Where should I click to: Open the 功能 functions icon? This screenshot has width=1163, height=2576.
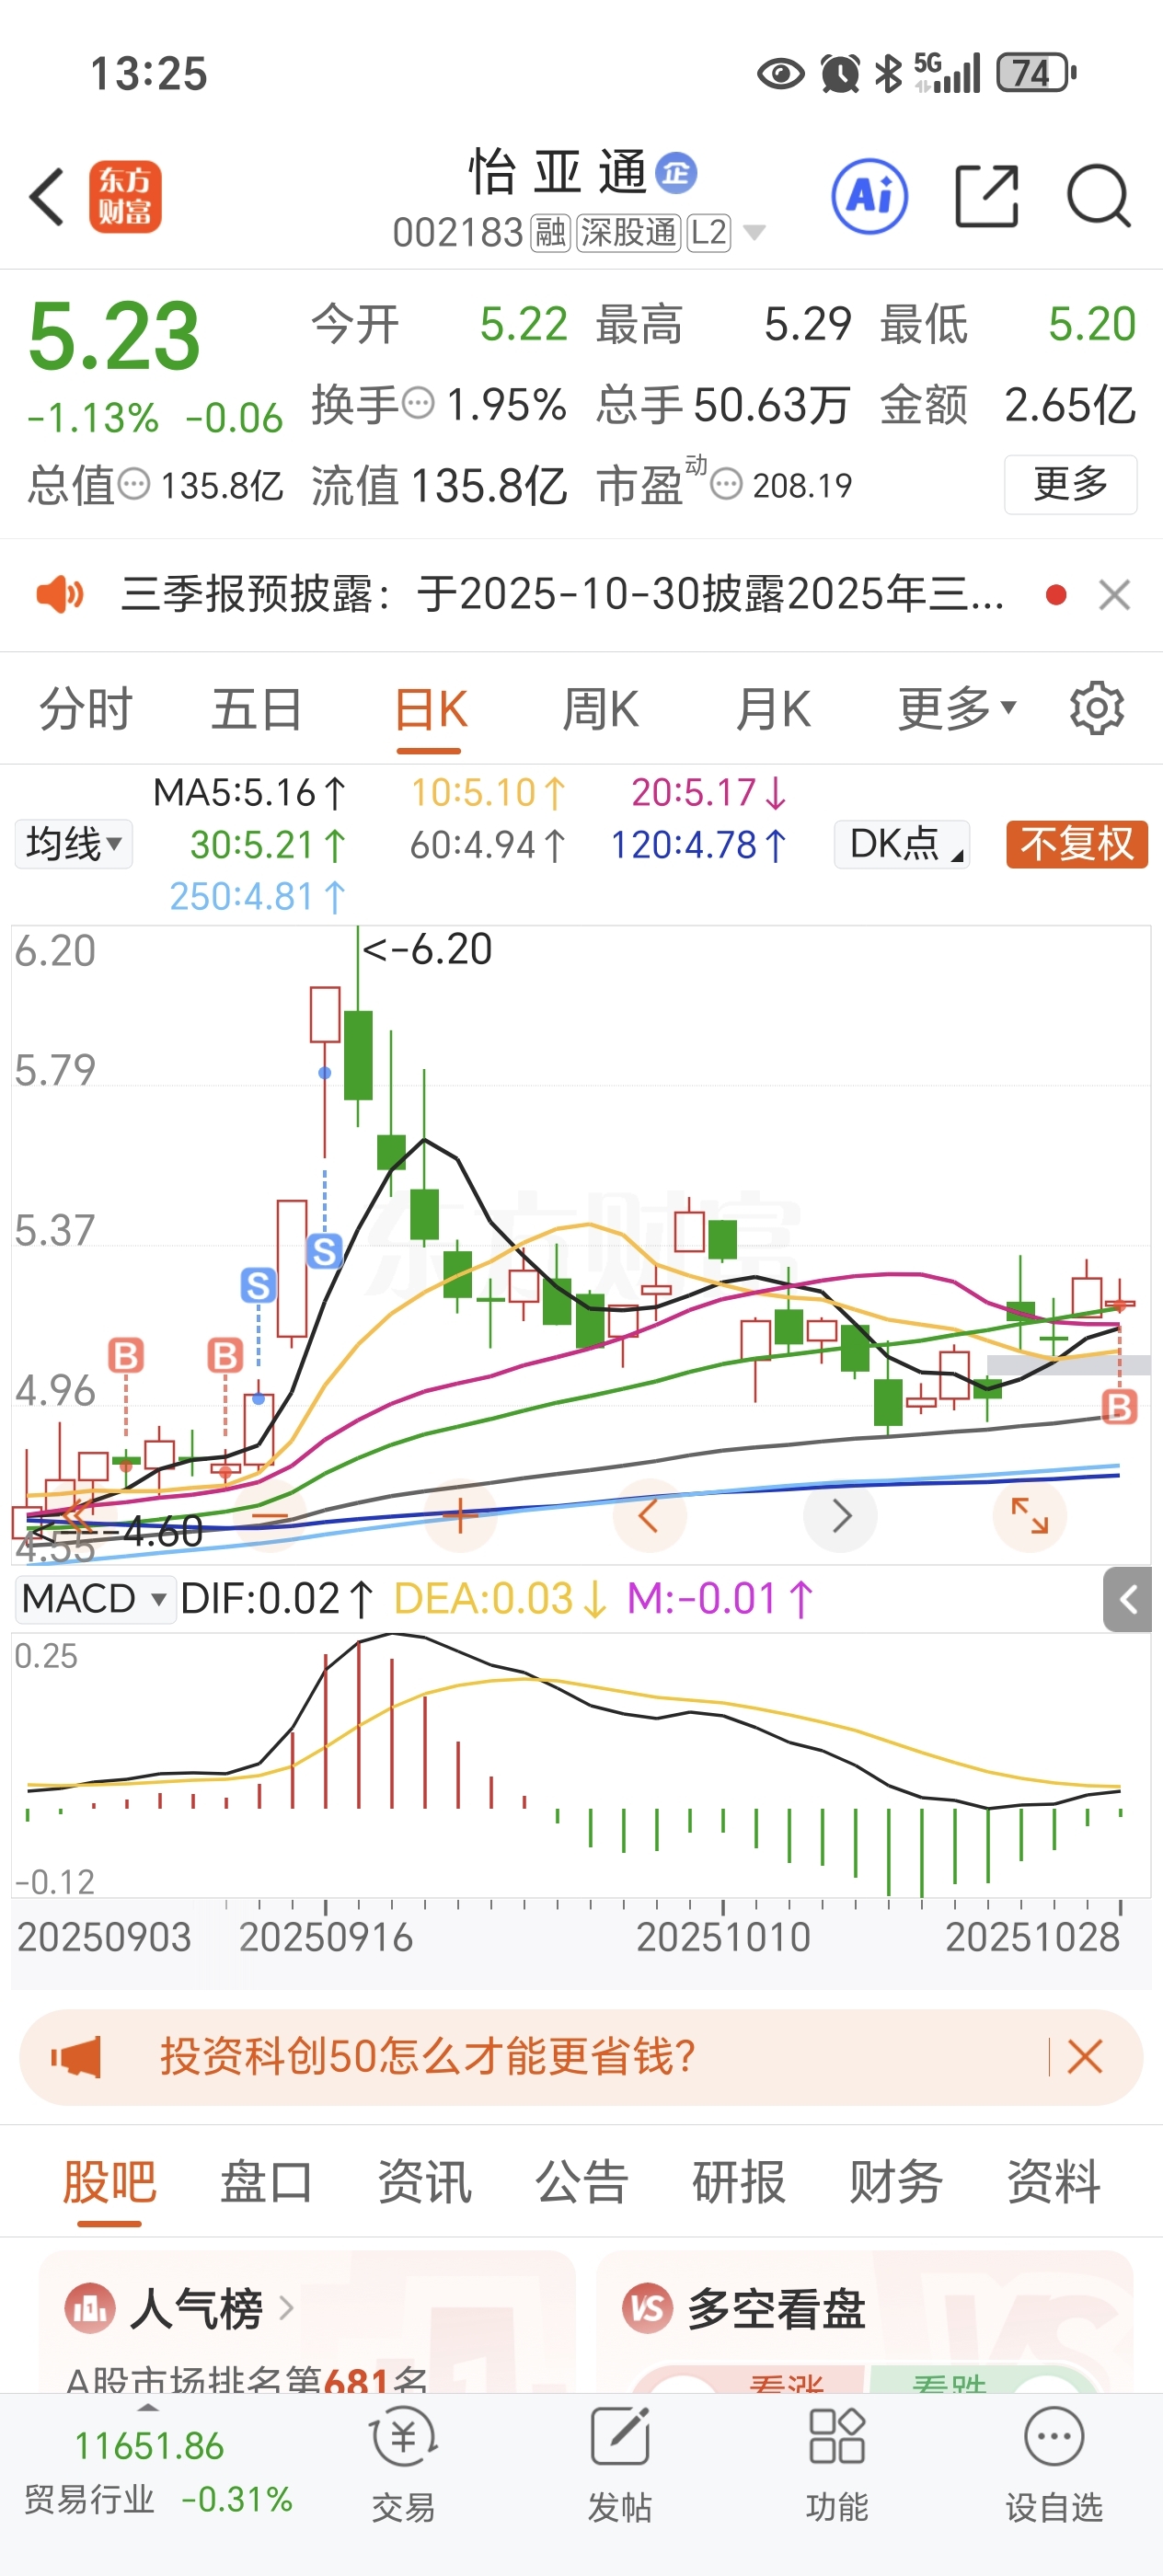[x=836, y=2437]
